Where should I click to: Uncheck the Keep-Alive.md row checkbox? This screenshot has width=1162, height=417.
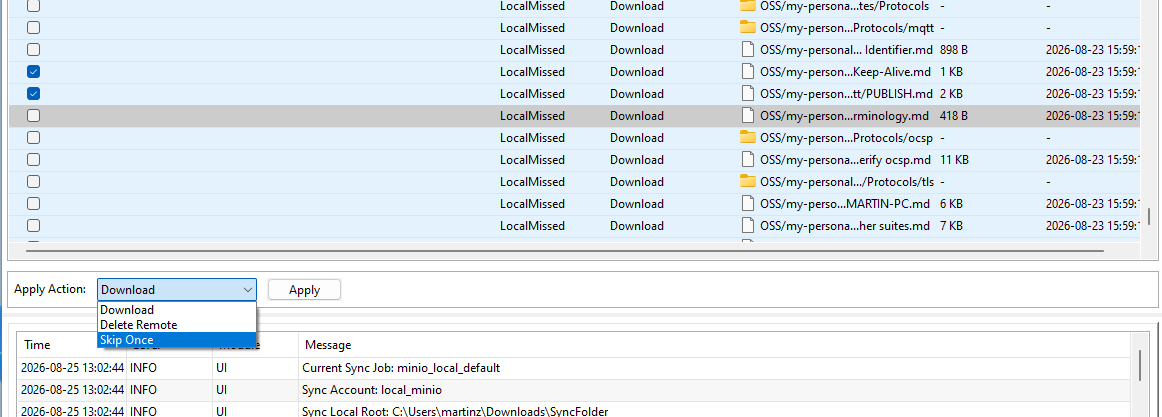33,72
